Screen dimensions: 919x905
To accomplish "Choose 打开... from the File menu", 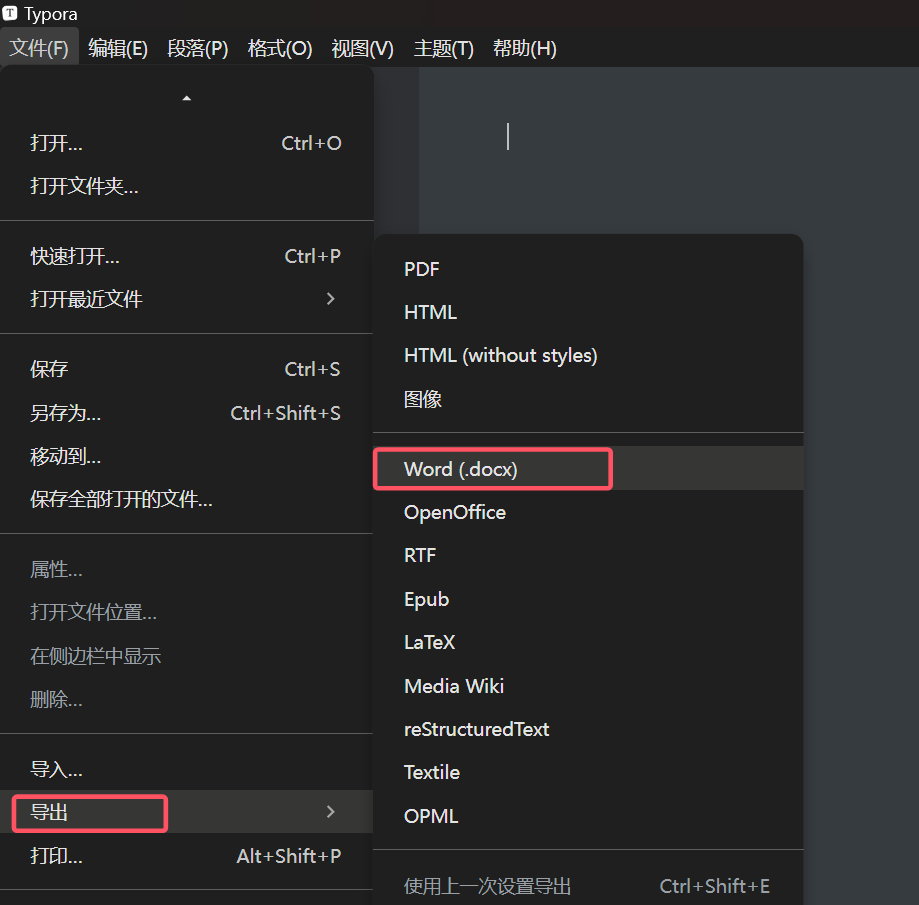I will point(186,143).
